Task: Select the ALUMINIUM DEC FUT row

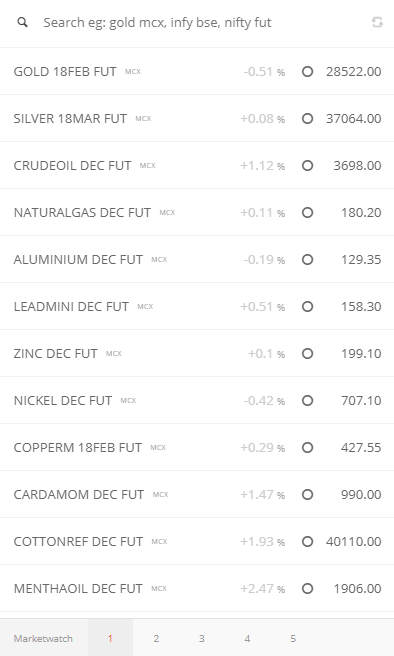Action: click(197, 259)
